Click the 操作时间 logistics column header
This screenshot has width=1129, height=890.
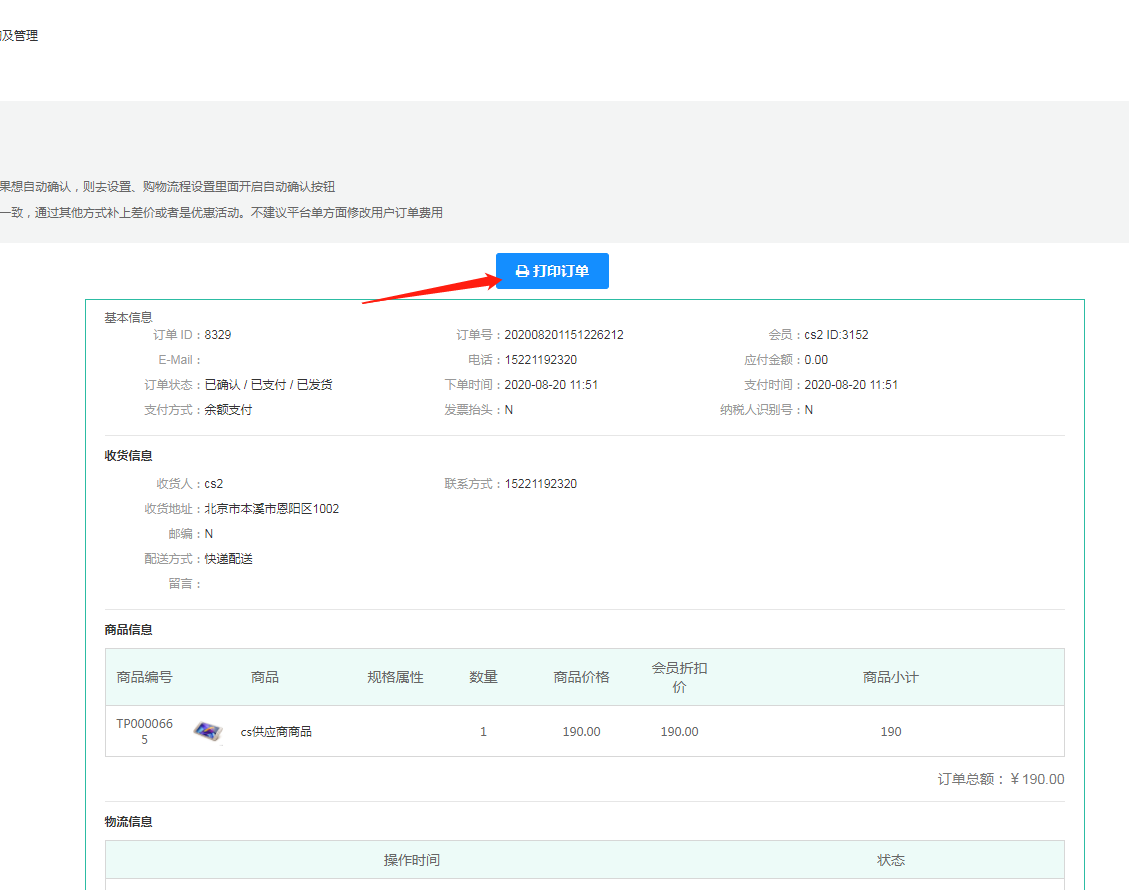[x=411, y=860]
